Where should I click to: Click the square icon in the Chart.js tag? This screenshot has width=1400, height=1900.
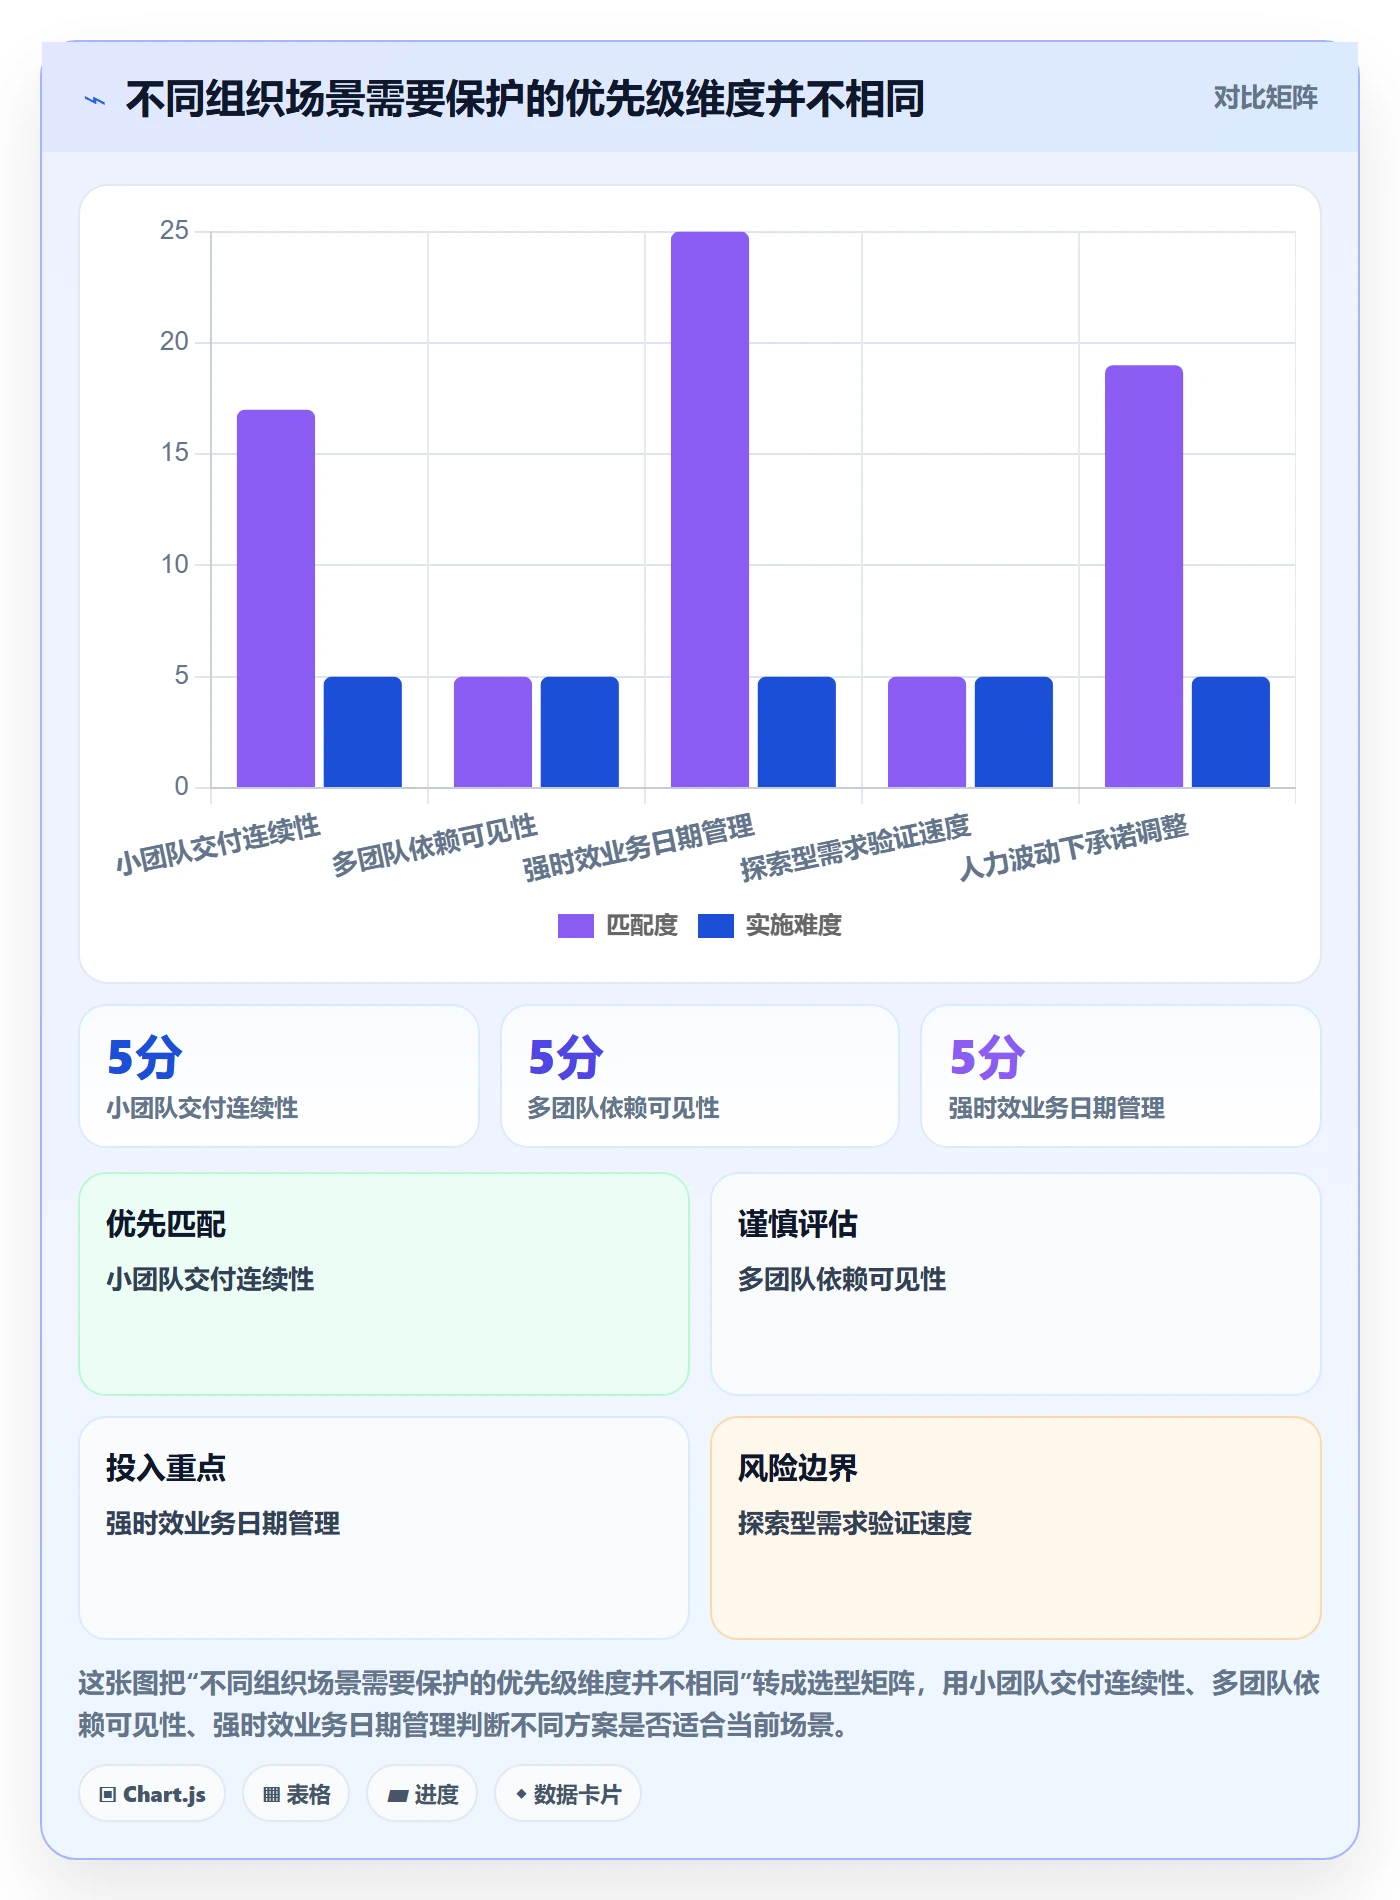click(x=108, y=1795)
